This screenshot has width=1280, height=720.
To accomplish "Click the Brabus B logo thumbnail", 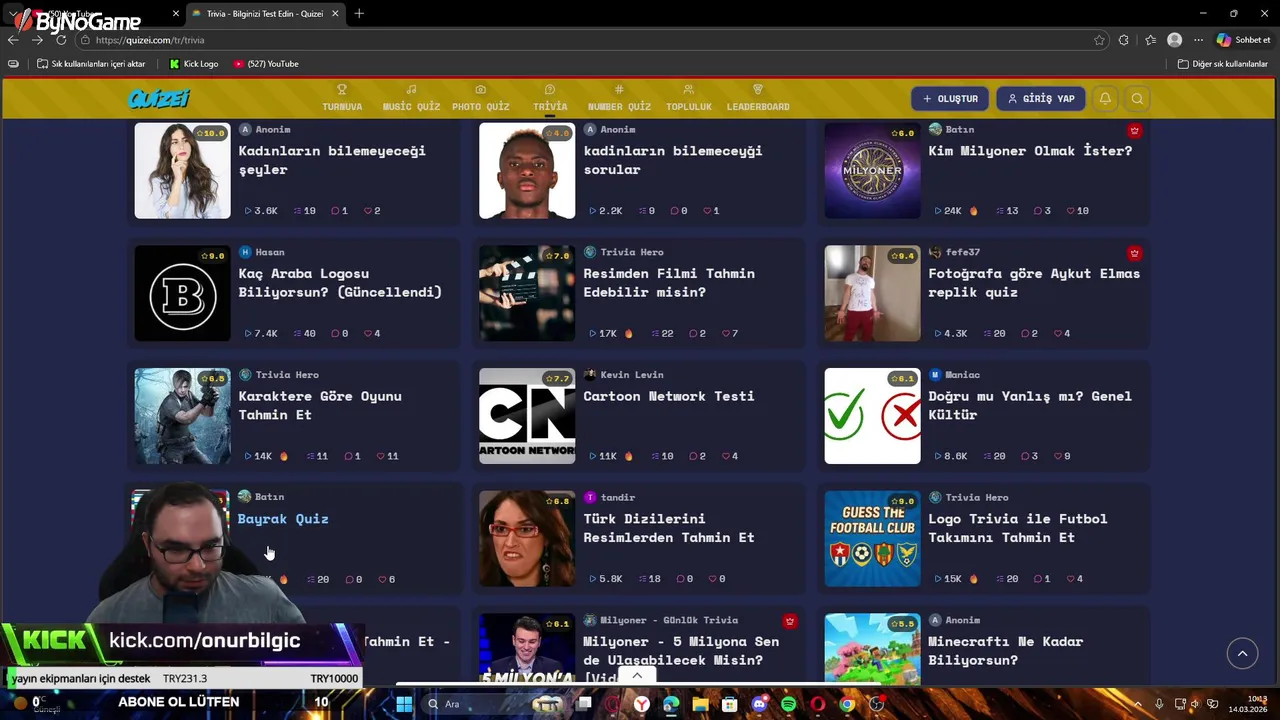I will pos(182,293).
